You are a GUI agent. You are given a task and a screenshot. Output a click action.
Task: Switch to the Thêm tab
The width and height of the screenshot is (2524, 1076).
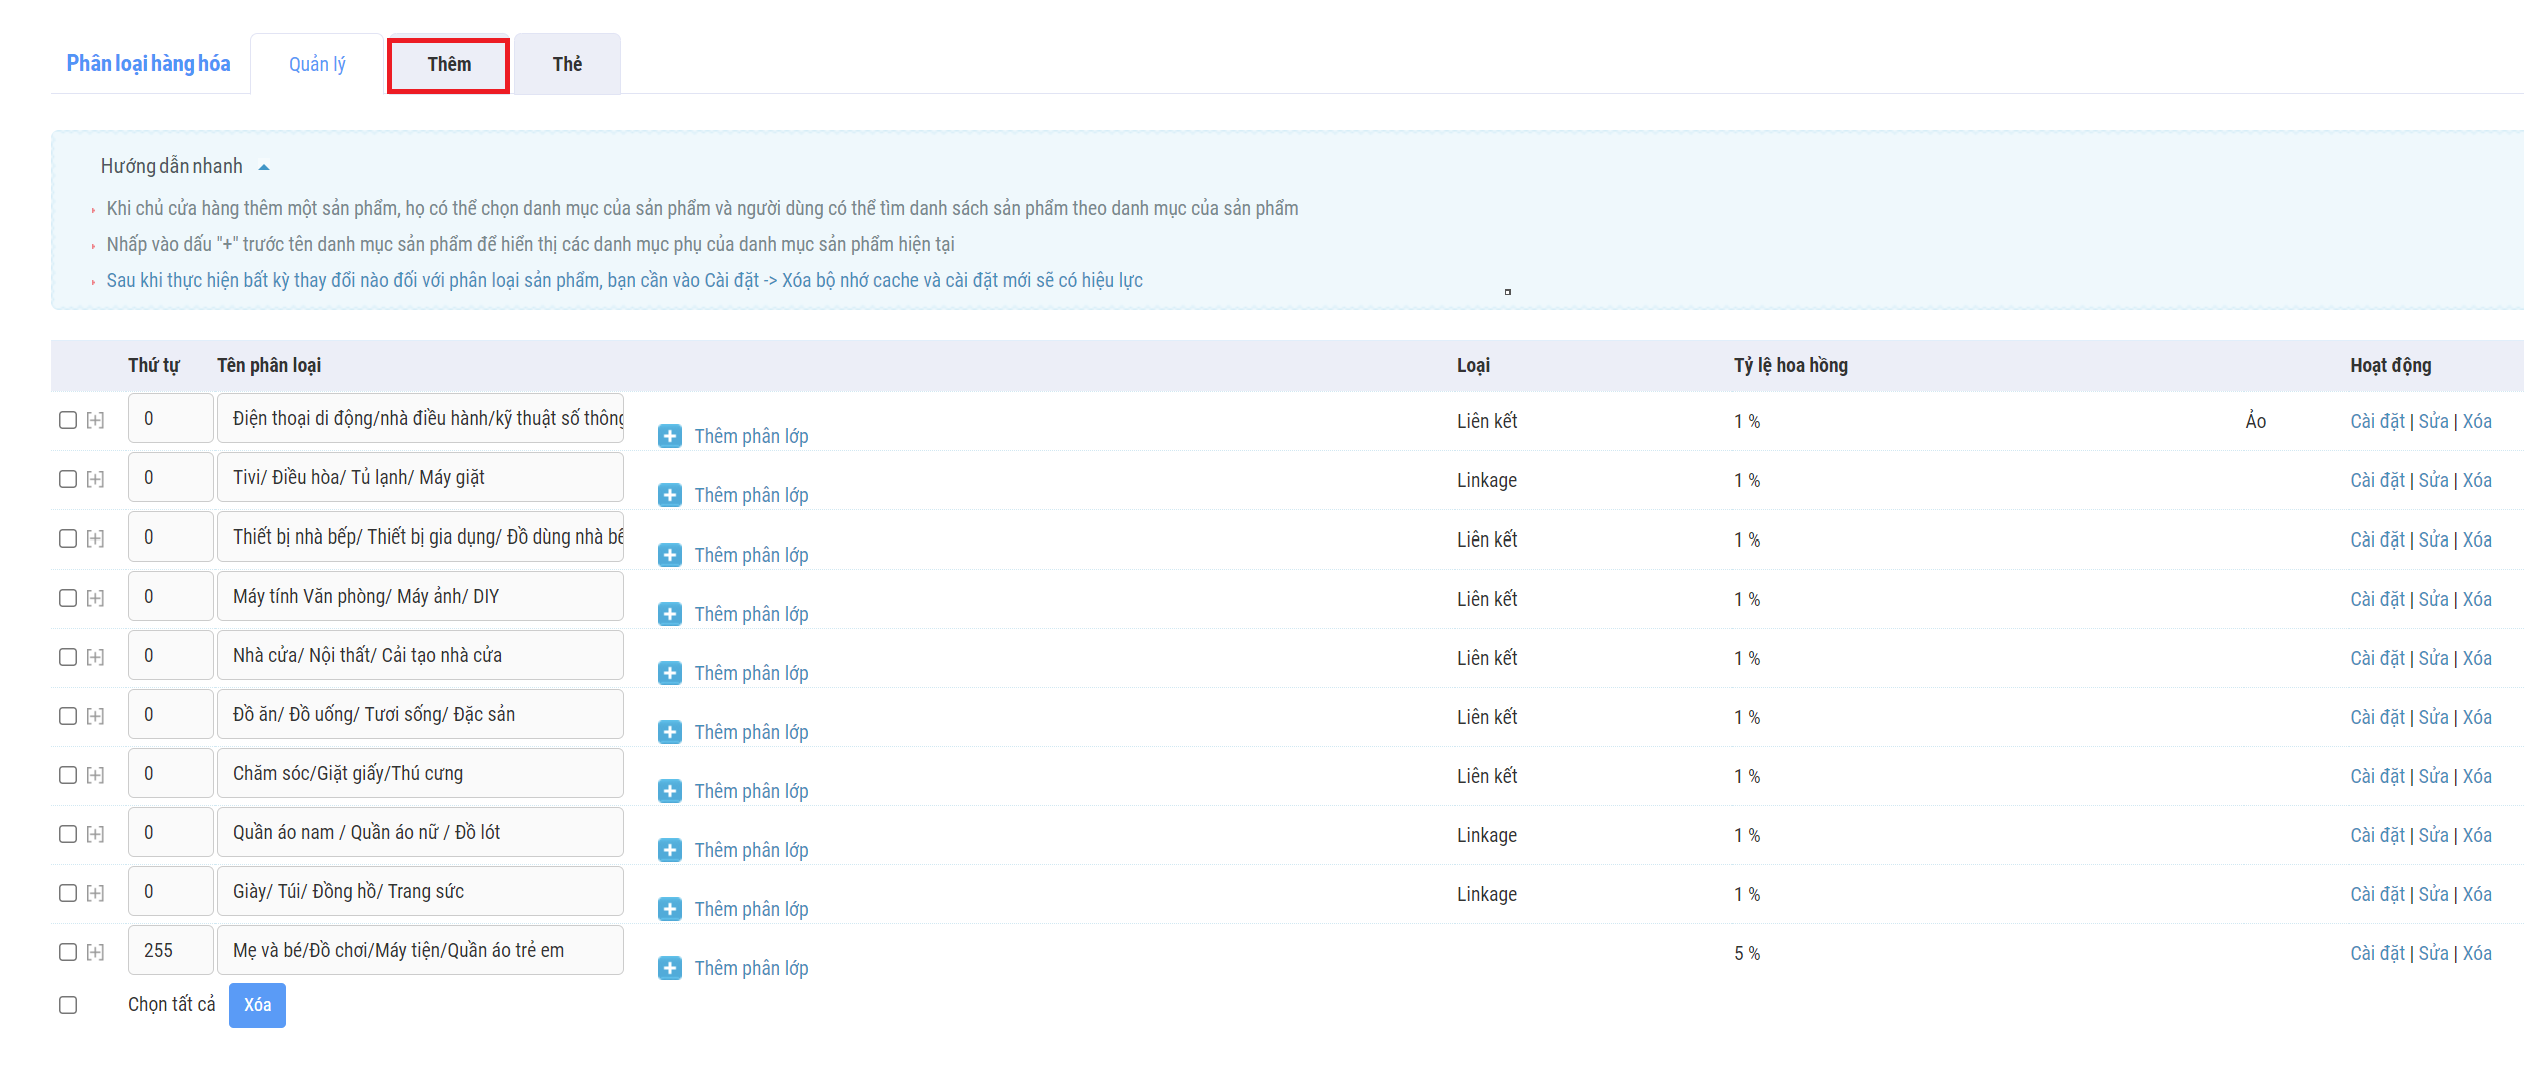point(448,65)
